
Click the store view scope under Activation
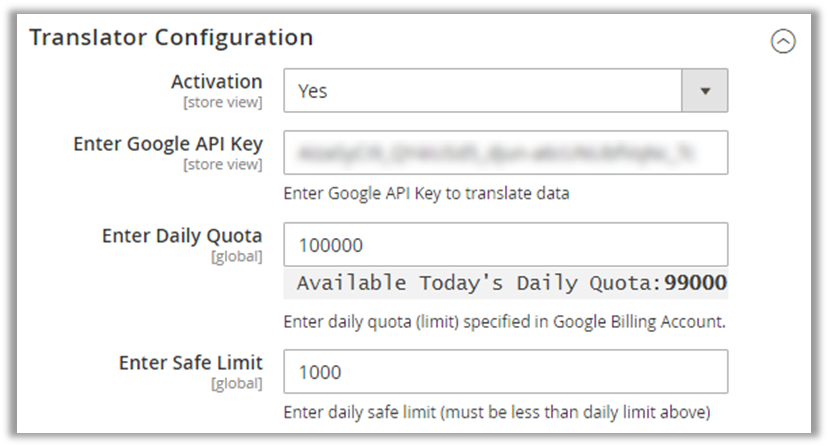(x=222, y=102)
